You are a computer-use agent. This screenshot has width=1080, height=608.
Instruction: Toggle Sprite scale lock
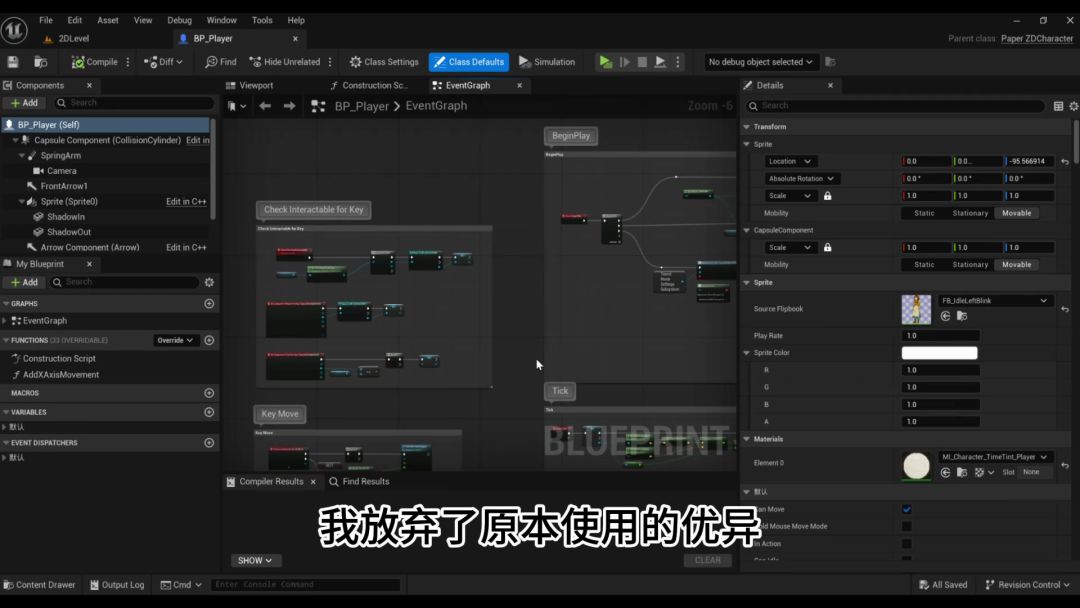click(827, 196)
